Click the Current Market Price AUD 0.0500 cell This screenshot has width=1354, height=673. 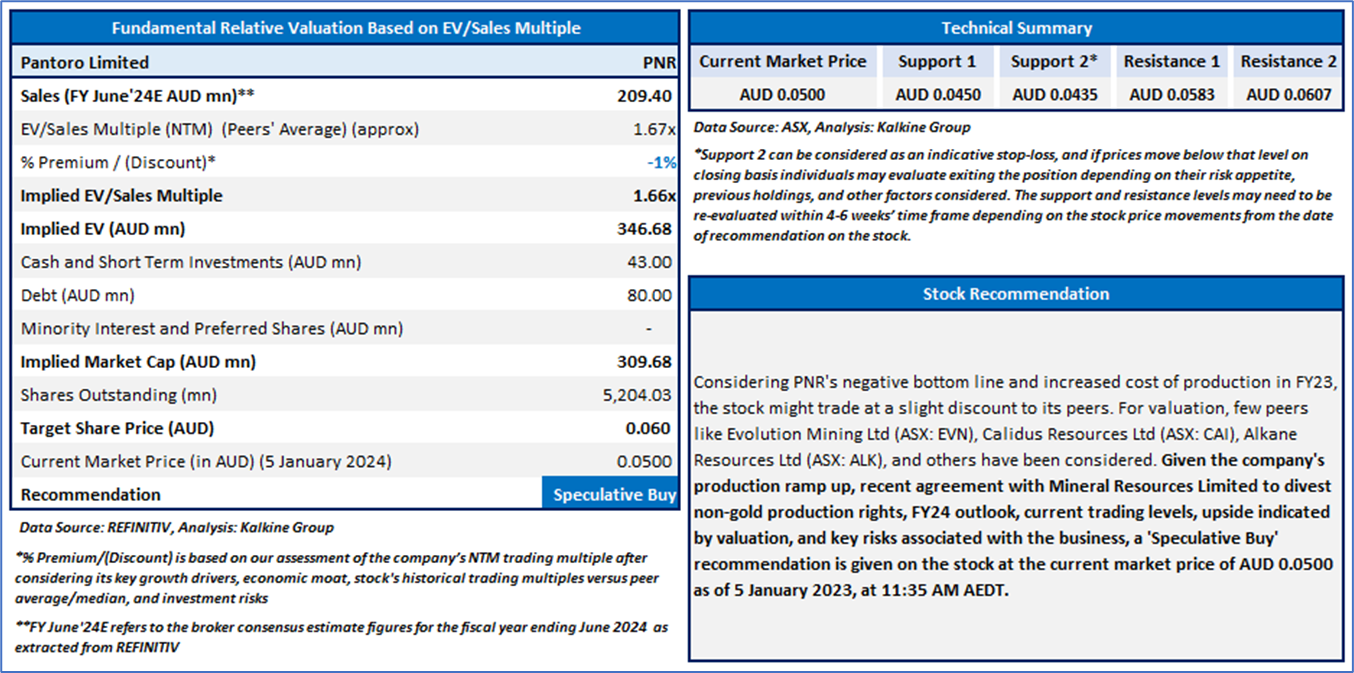coord(783,95)
